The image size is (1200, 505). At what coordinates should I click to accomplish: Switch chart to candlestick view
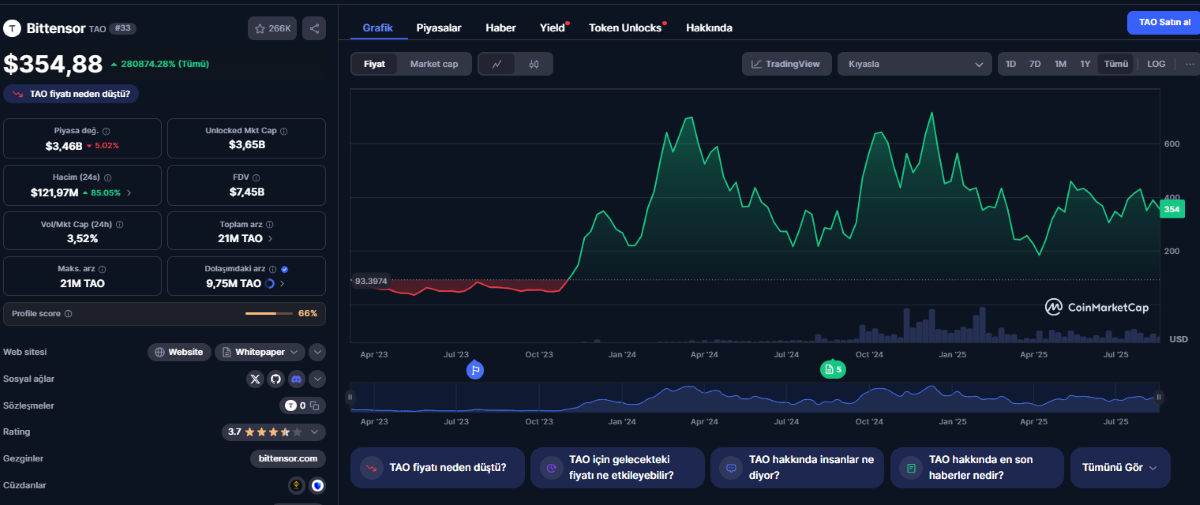point(534,64)
